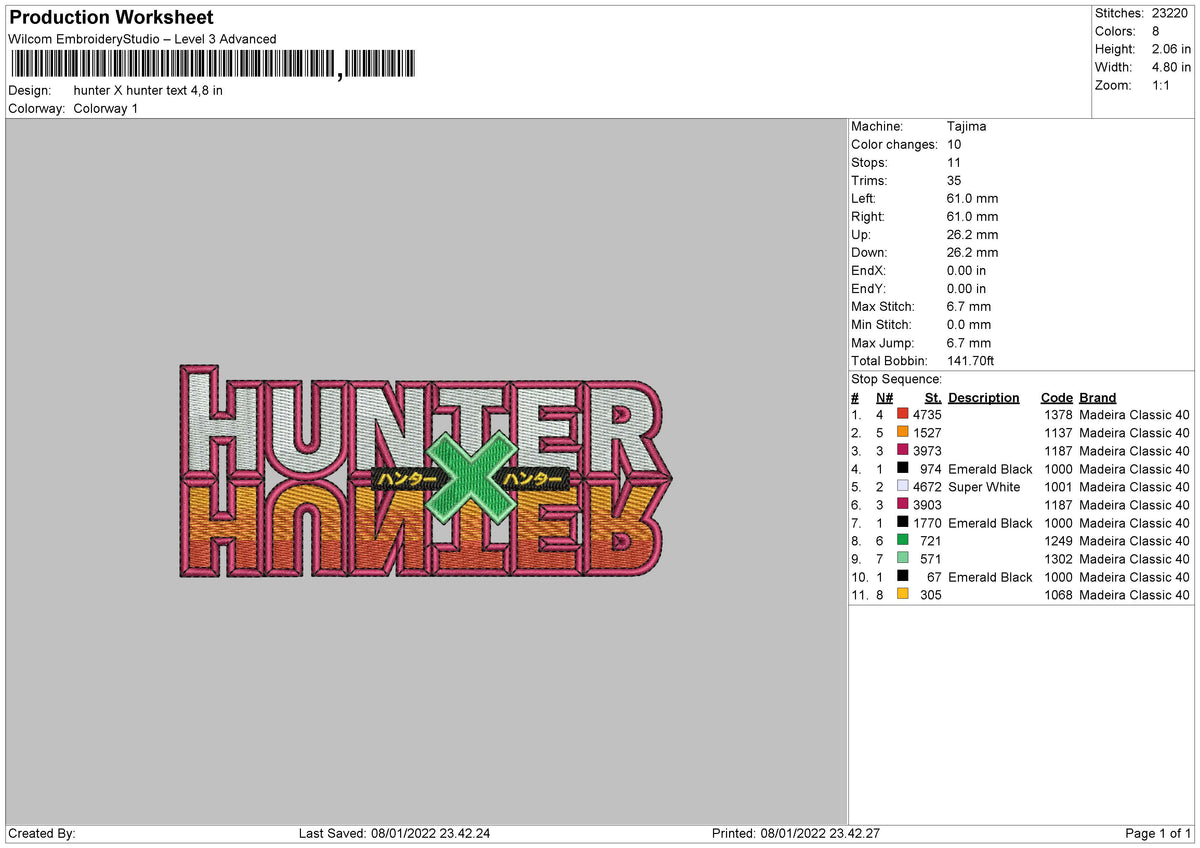
Task: Click the Machine Tajima value
Action: pyautogui.click(x=968, y=126)
